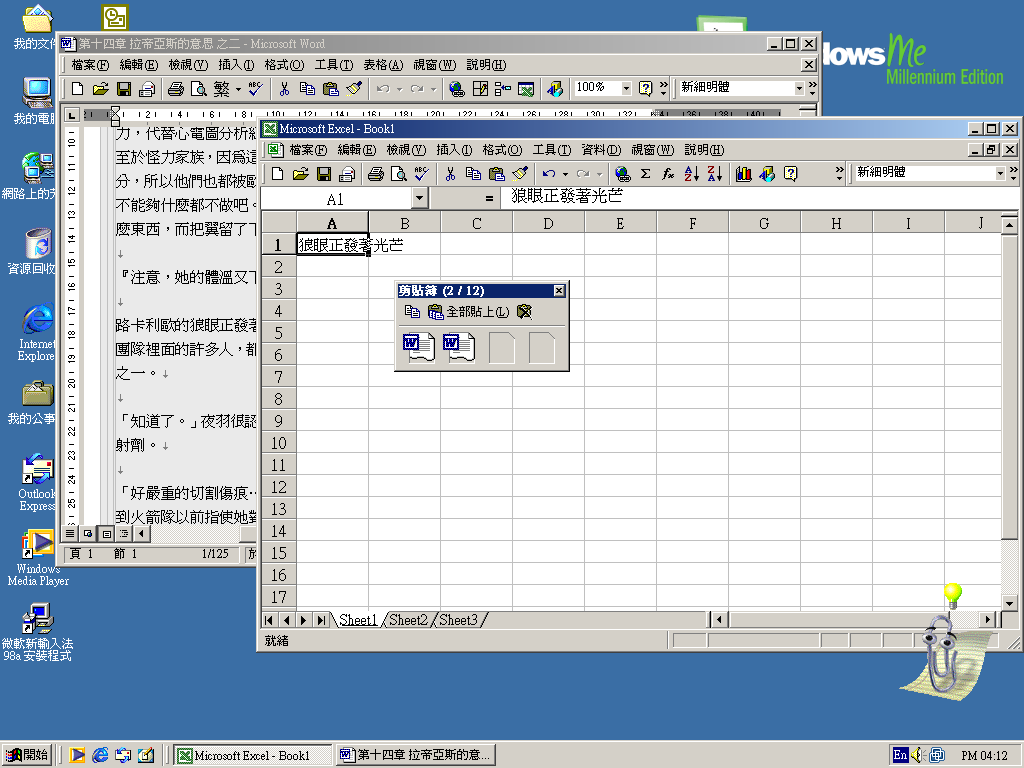Open the Excel font name dropdown

(1000, 173)
